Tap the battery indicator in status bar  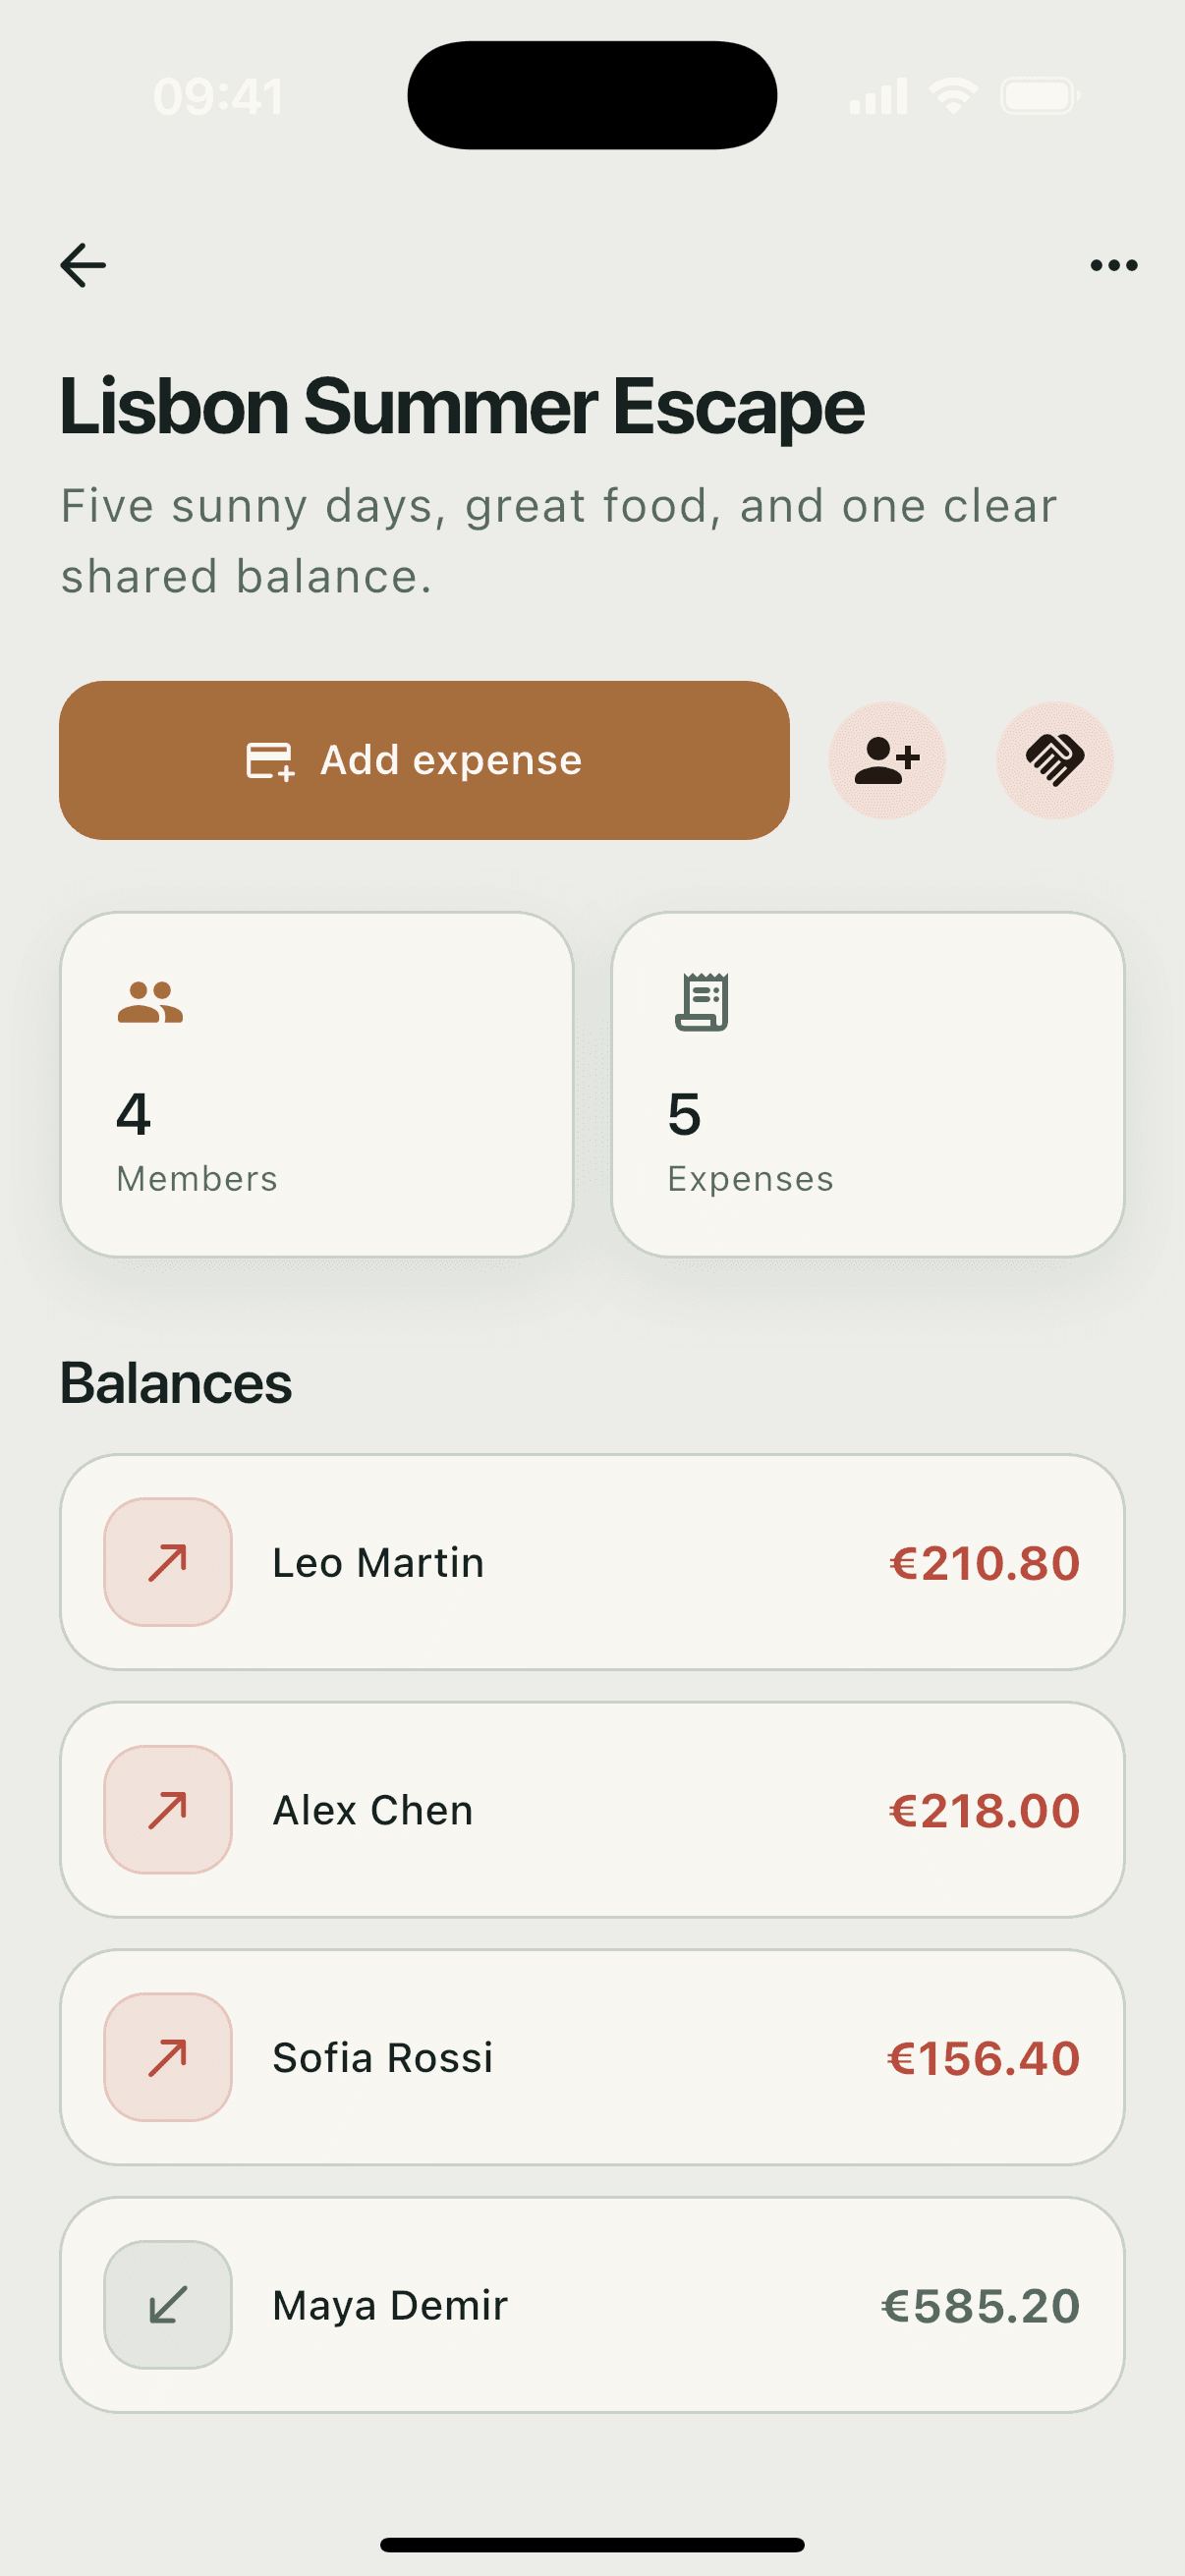pyautogui.click(x=1040, y=97)
